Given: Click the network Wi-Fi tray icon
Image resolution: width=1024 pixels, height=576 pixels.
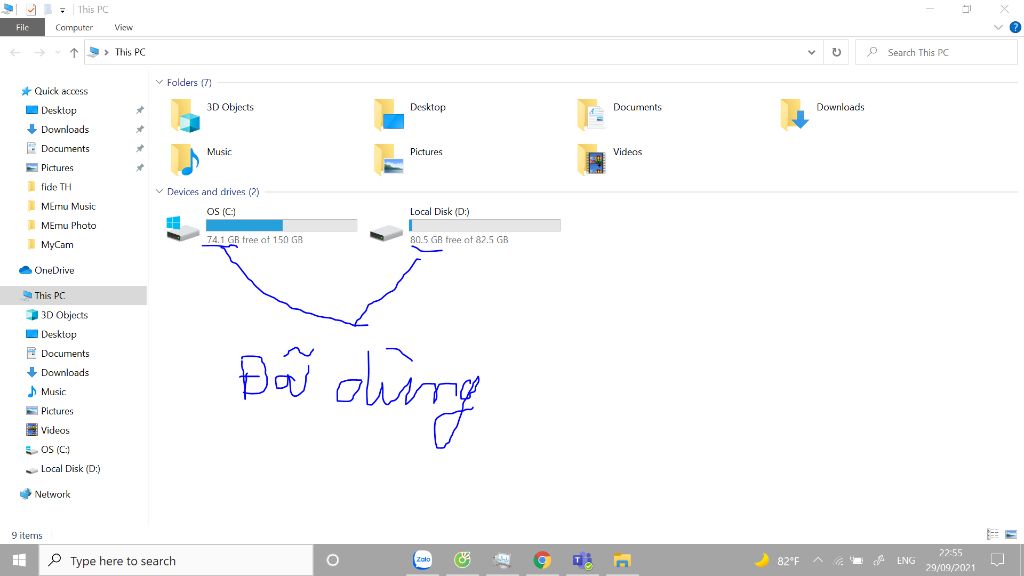Looking at the screenshot, I should point(839,560).
